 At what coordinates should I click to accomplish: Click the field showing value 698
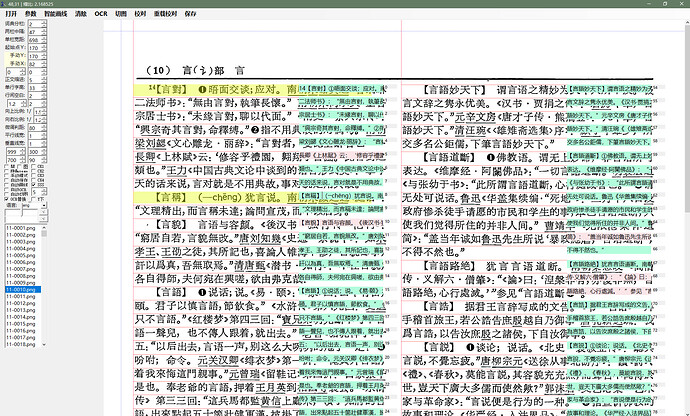(37, 40)
